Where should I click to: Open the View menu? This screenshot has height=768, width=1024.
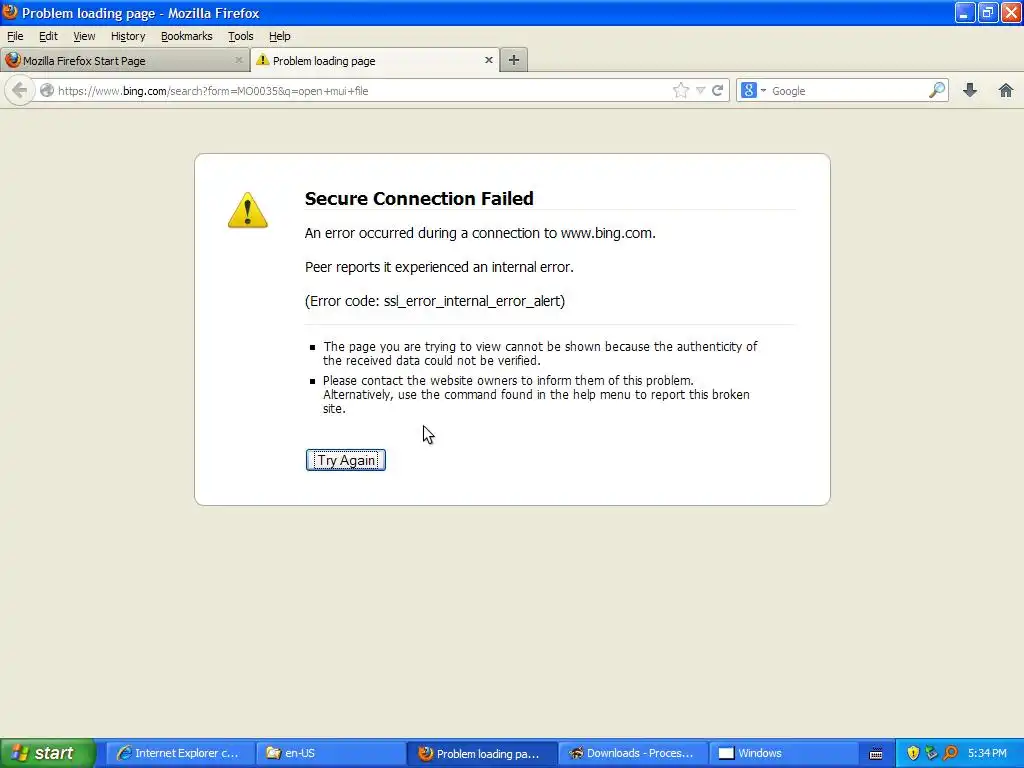click(x=84, y=37)
